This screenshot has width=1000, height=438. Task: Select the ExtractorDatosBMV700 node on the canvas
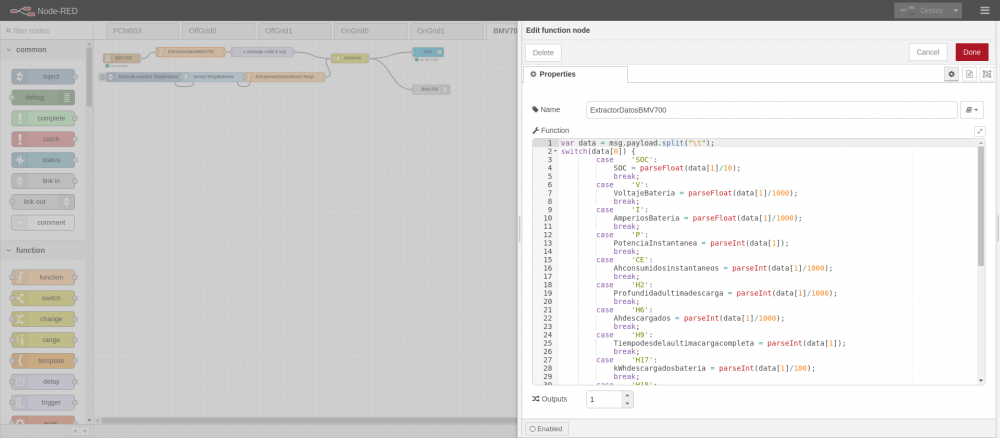click(191, 52)
